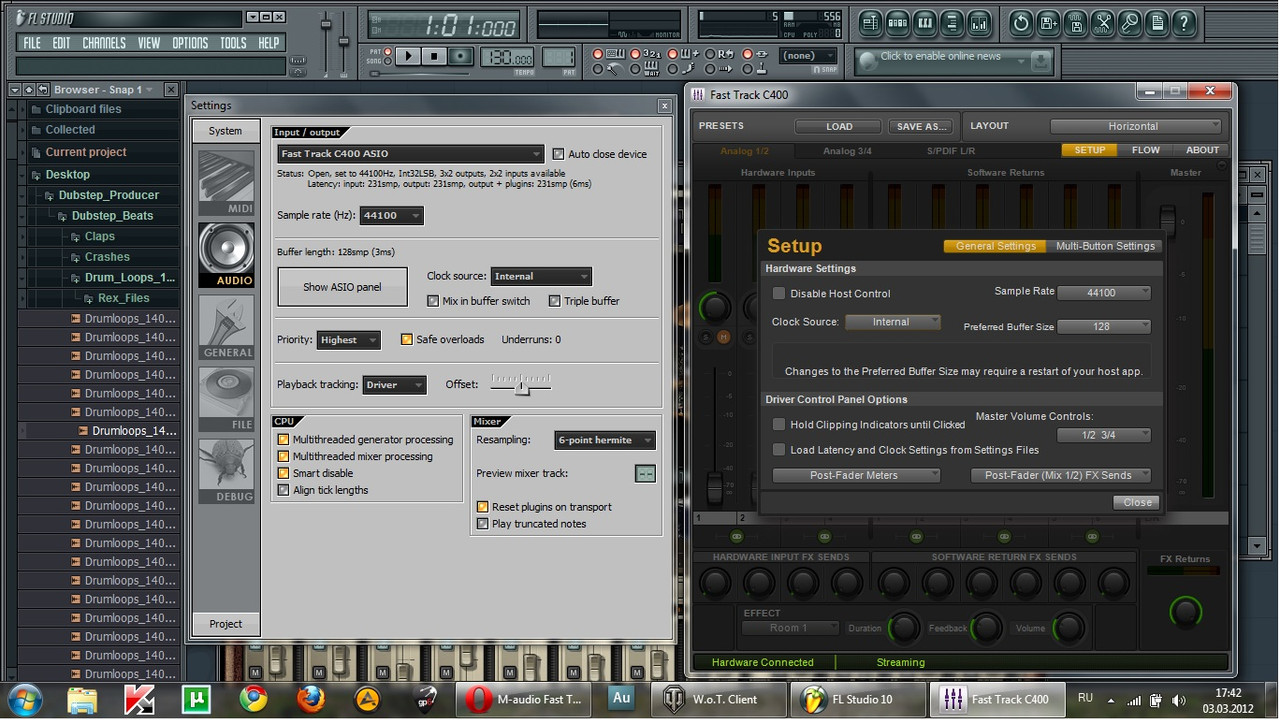Toggle Multithreaded mixer processing
1280x720 pixels.
[284, 457]
